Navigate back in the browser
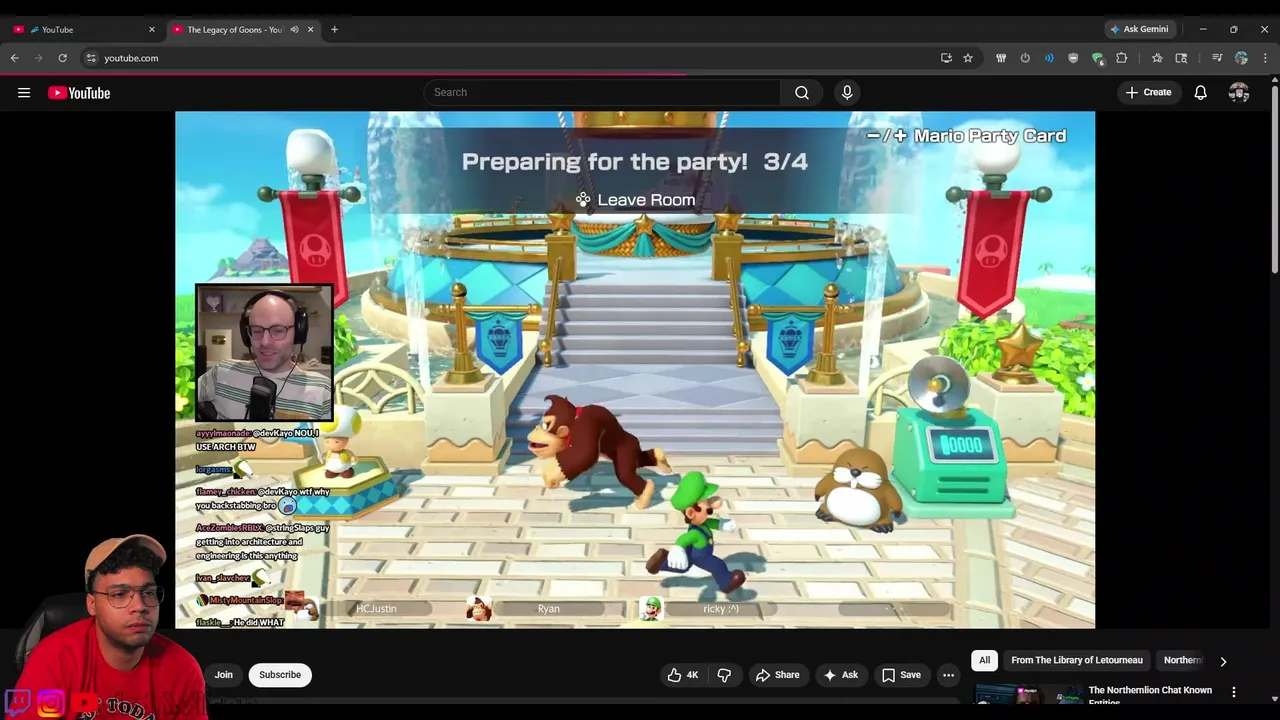The width and height of the screenshot is (1280, 720). pyautogui.click(x=15, y=58)
